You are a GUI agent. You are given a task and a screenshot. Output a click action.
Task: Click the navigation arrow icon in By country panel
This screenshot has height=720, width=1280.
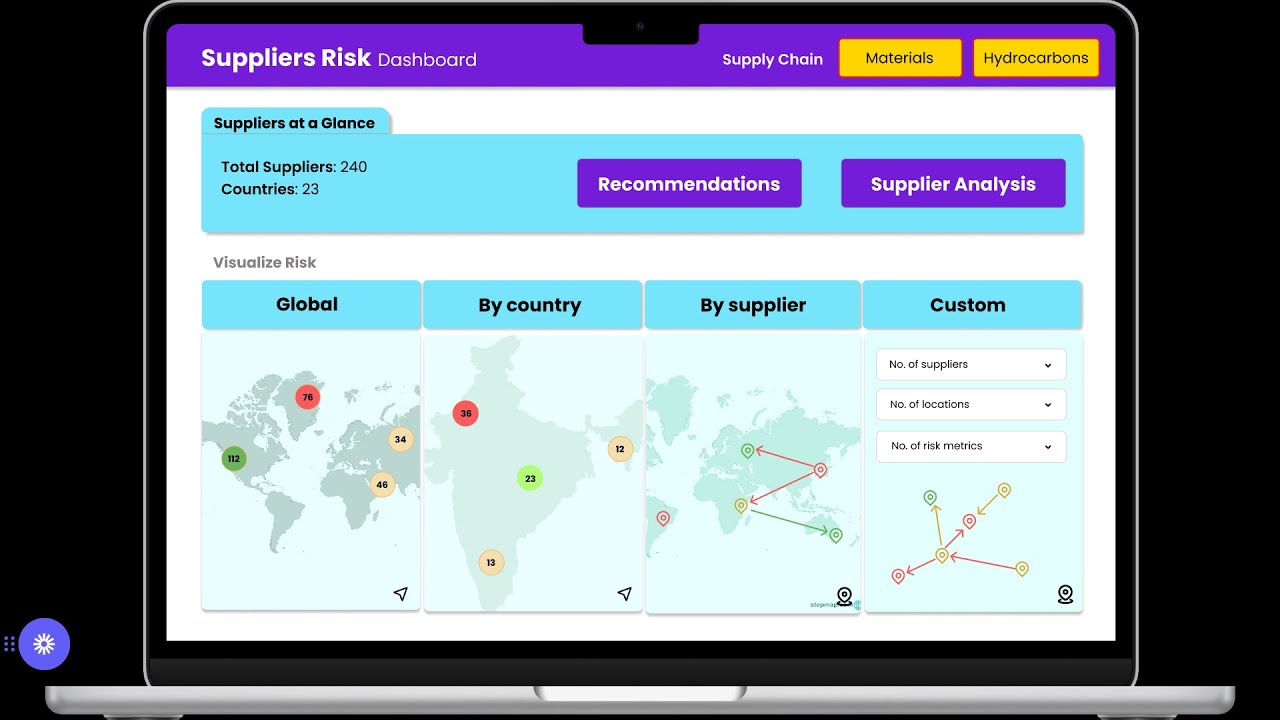click(625, 594)
